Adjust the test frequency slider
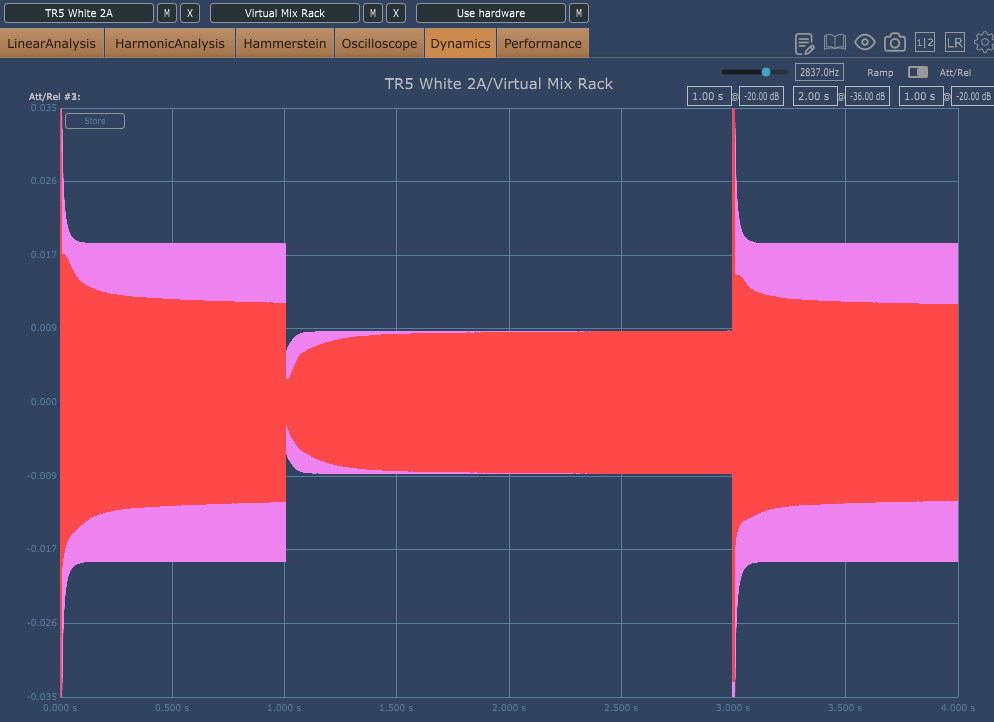Screen dimensions: 994x722 click(x=754, y=72)
